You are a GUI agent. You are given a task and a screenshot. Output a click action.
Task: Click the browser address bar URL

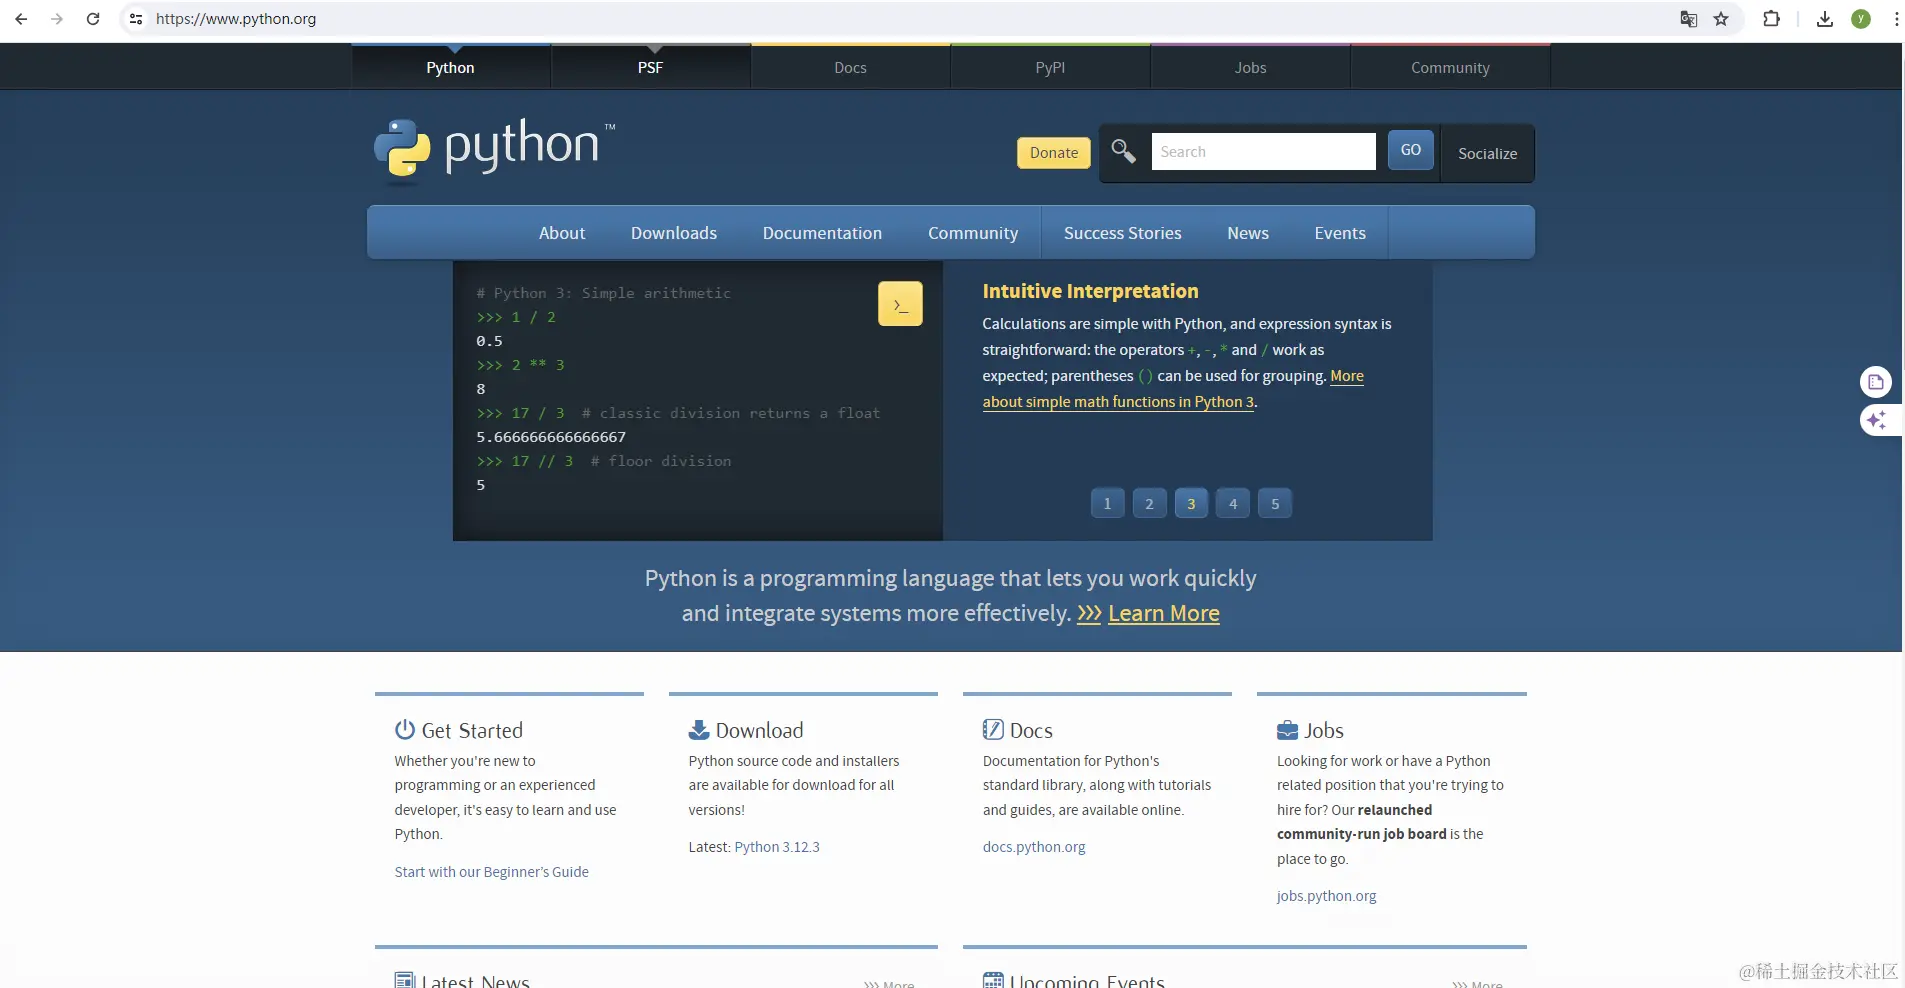236,19
